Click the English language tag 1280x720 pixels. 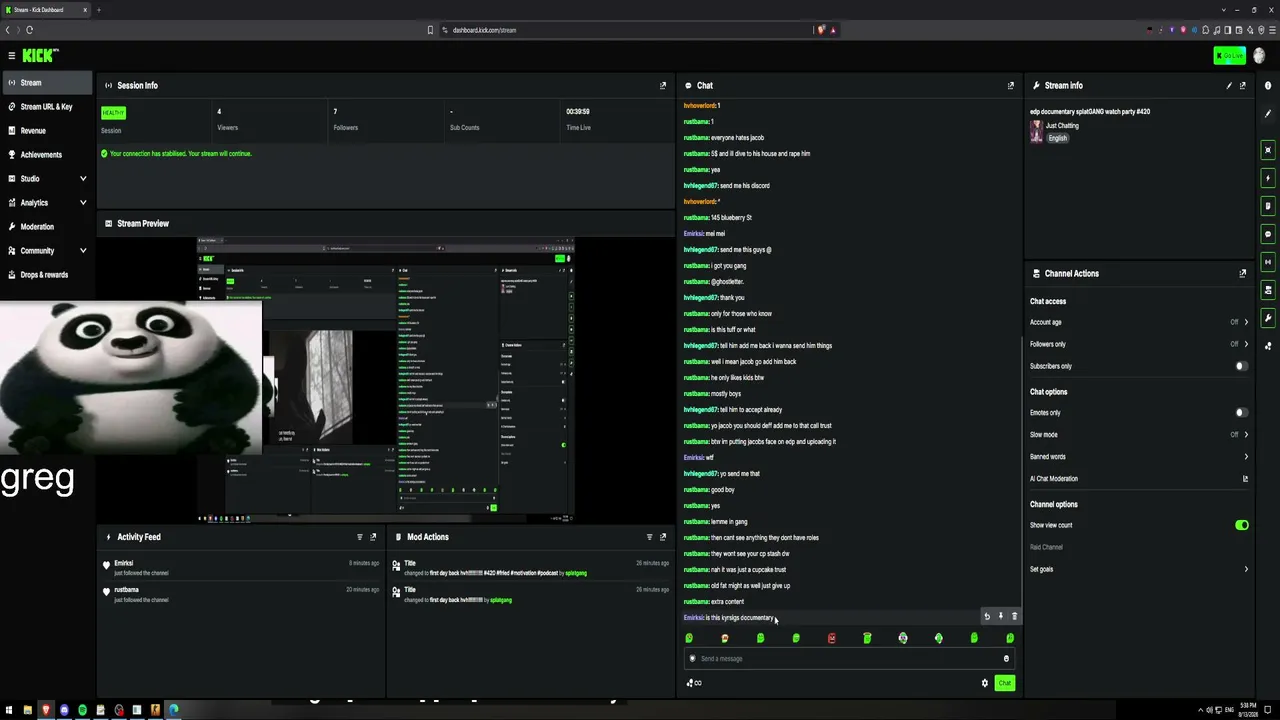tap(1057, 138)
